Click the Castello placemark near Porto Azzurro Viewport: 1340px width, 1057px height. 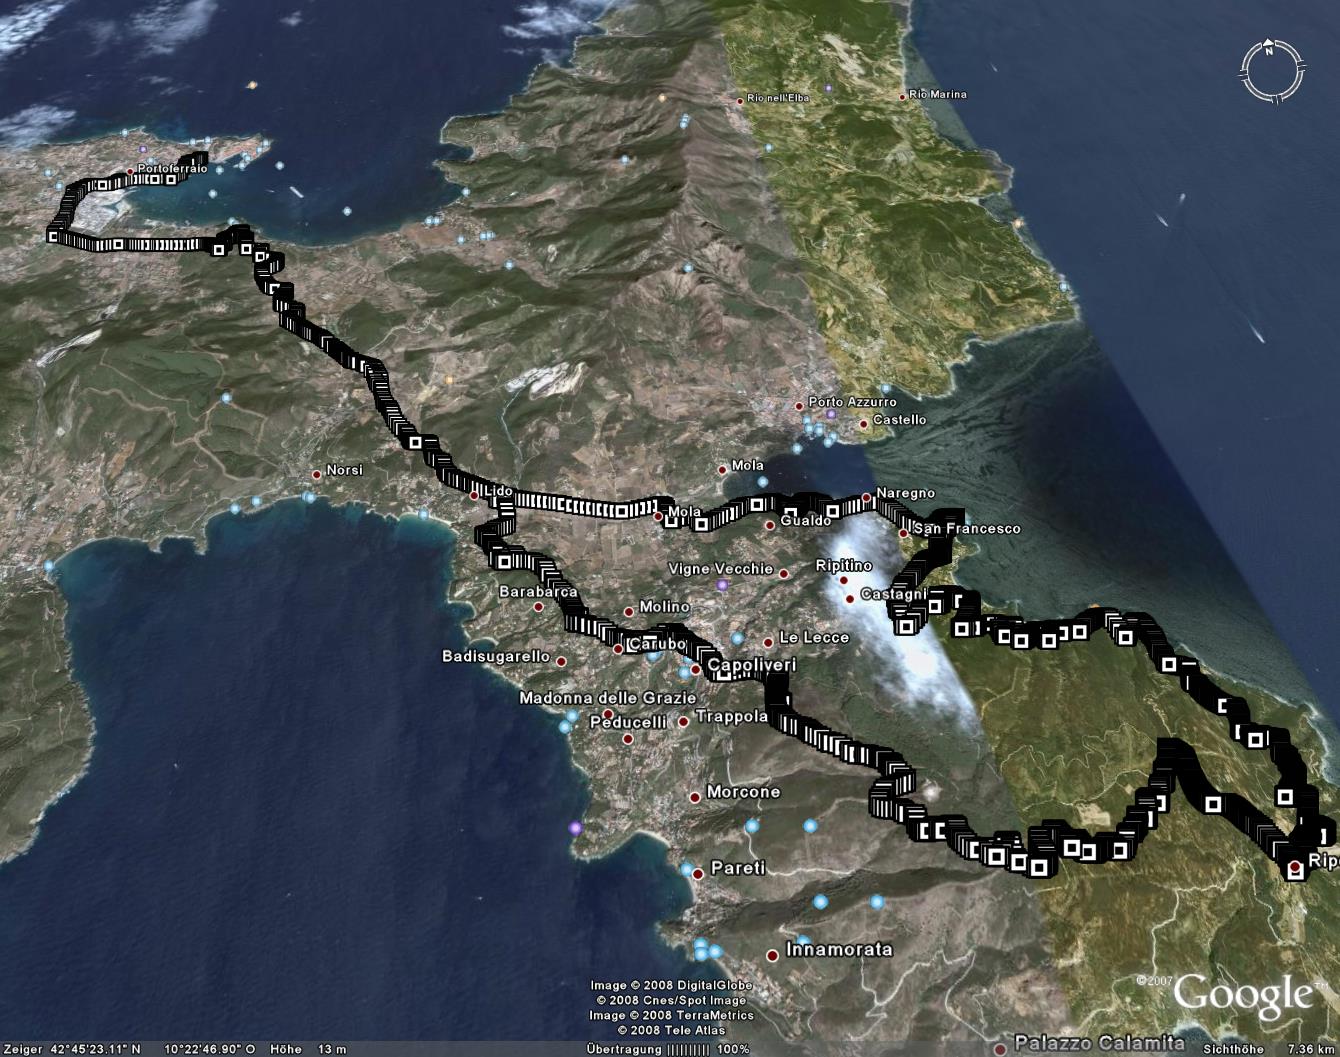[863, 424]
